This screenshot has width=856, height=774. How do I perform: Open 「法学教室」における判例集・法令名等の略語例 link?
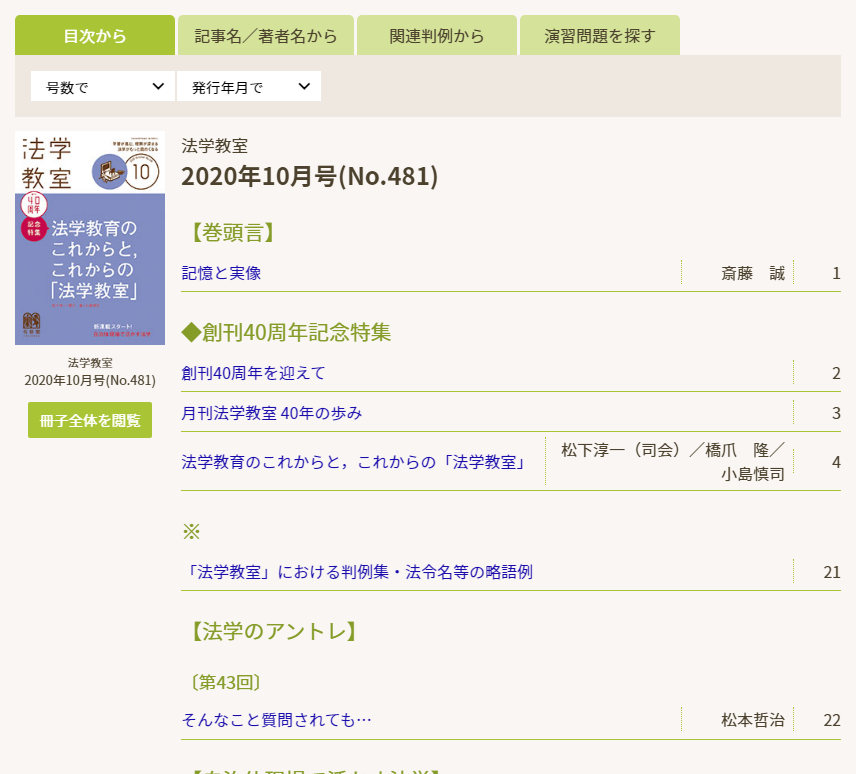coord(357,572)
